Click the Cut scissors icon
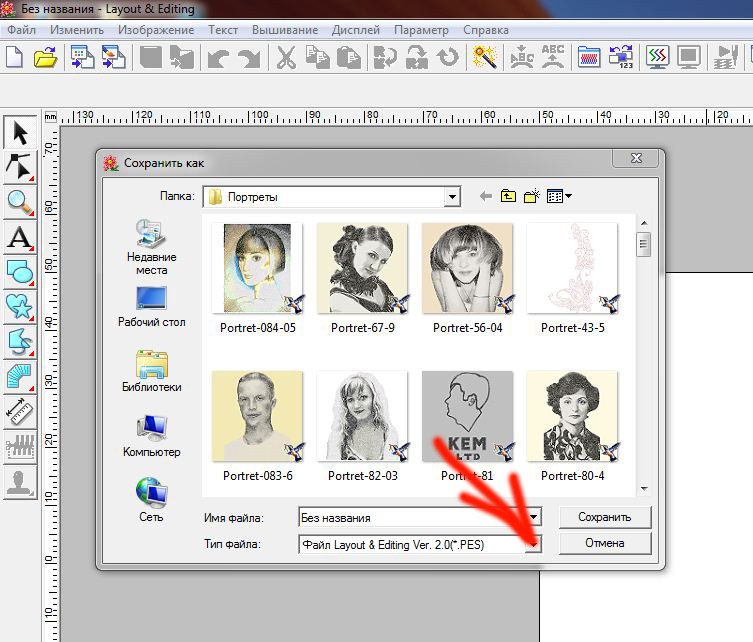This screenshot has height=642, width=753. click(x=286, y=57)
